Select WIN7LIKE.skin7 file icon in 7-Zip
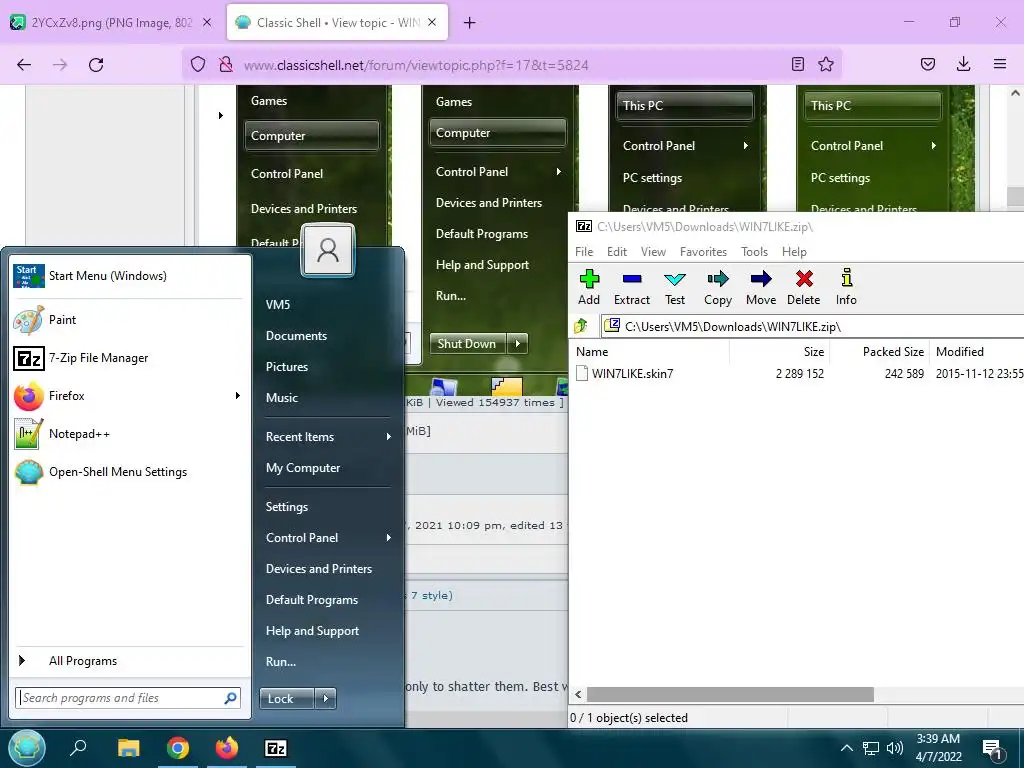Screen dimensions: 1024x768 (x=581, y=374)
